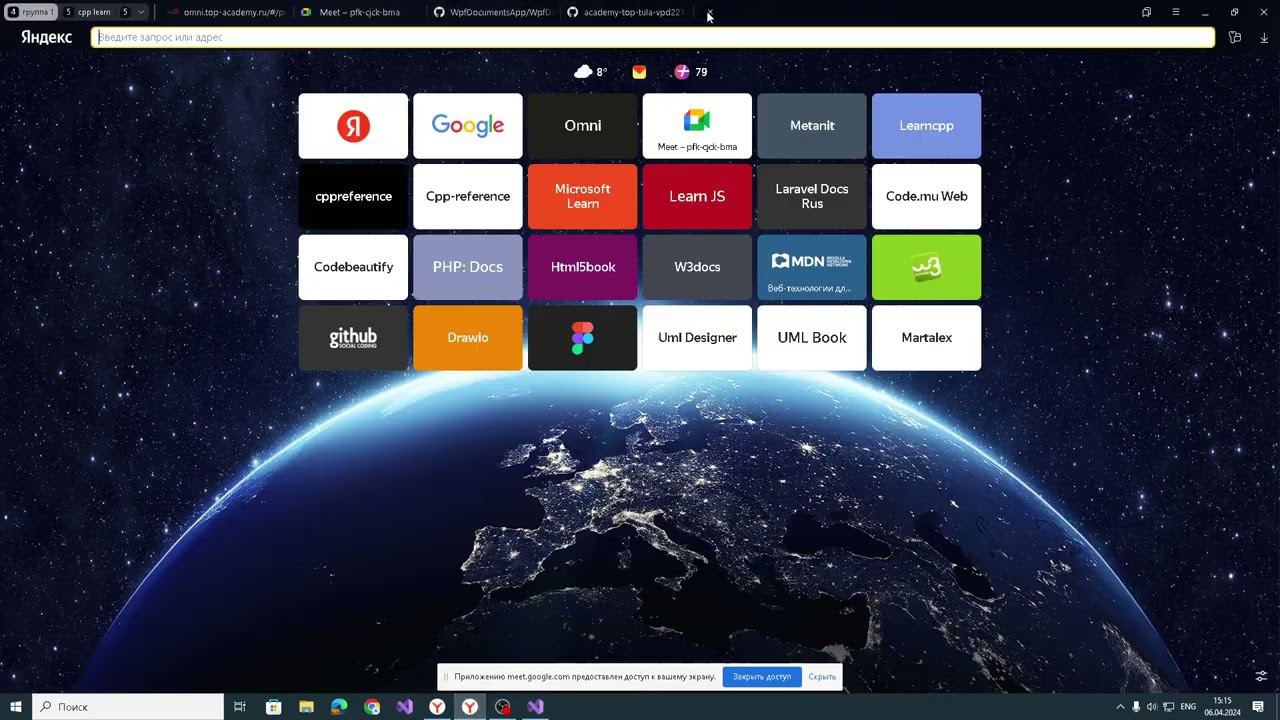Open the Laravel Docs Rus tile
This screenshot has height=720, width=1280.
point(812,197)
